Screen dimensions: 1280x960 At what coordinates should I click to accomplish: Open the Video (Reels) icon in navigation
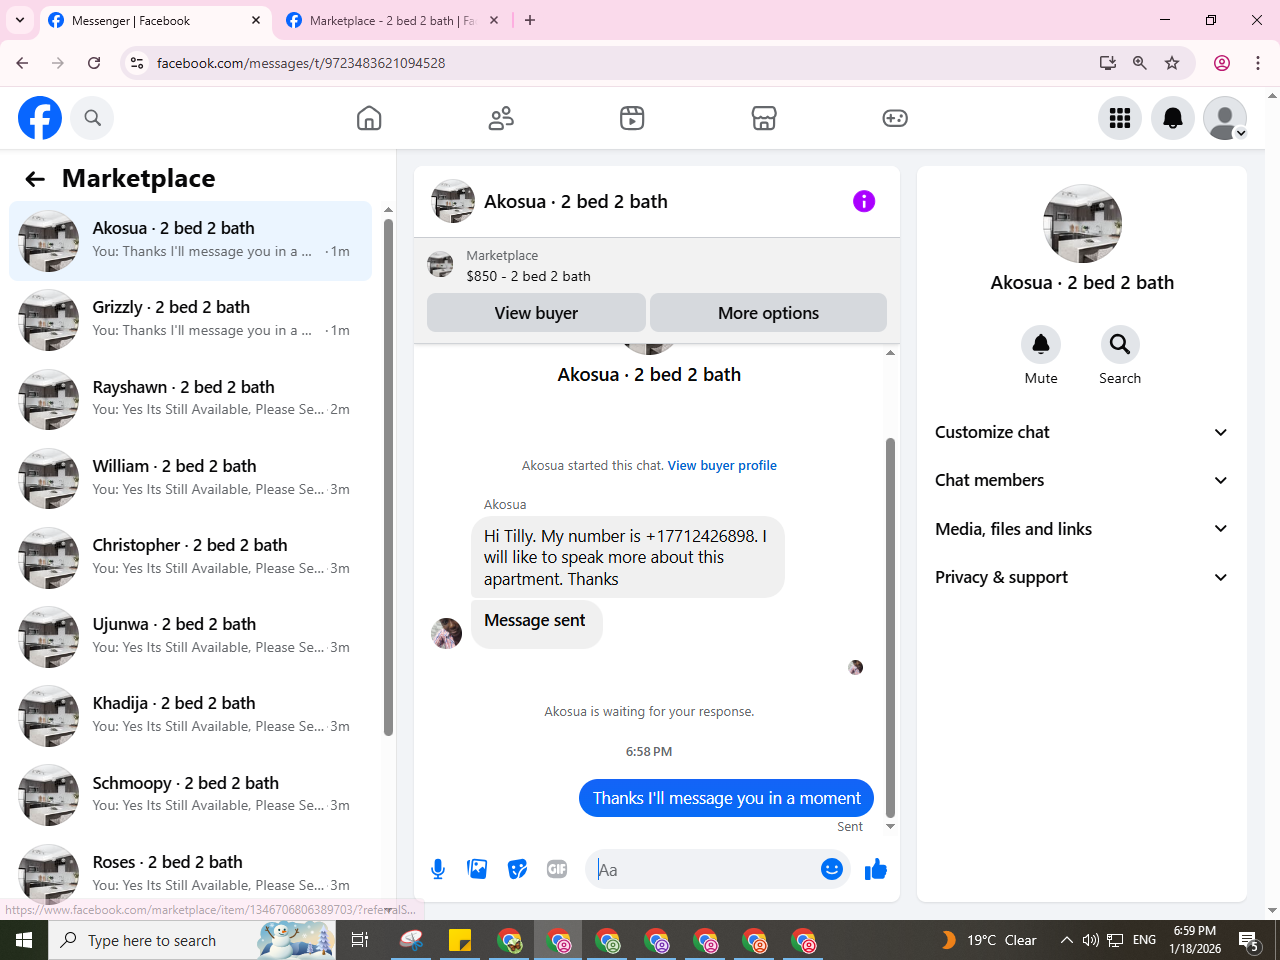[x=632, y=118]
